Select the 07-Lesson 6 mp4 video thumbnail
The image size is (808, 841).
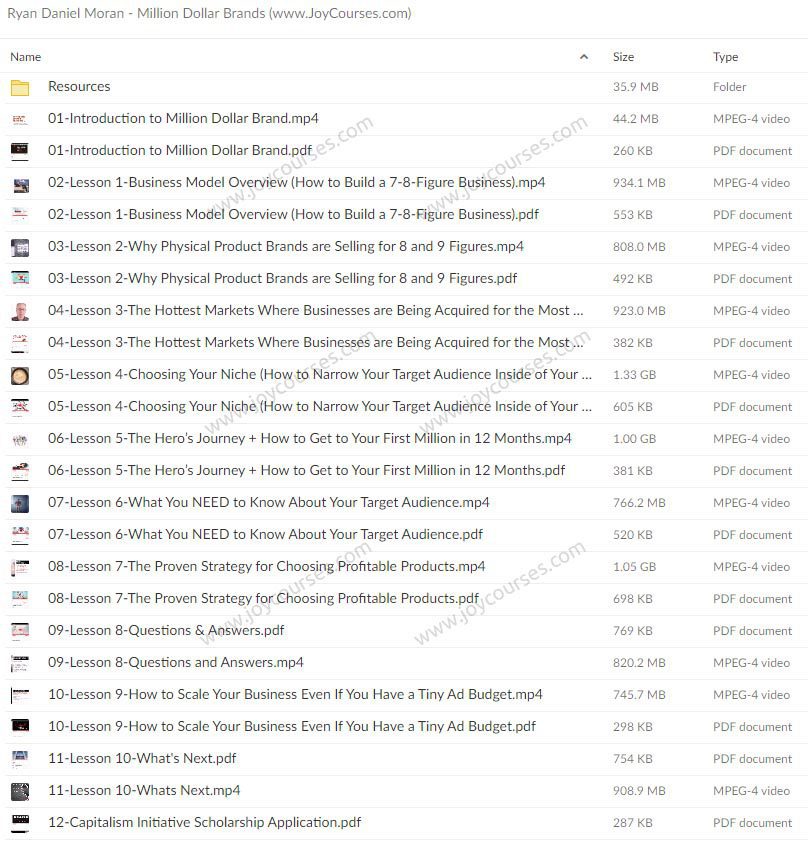point(20,503)
